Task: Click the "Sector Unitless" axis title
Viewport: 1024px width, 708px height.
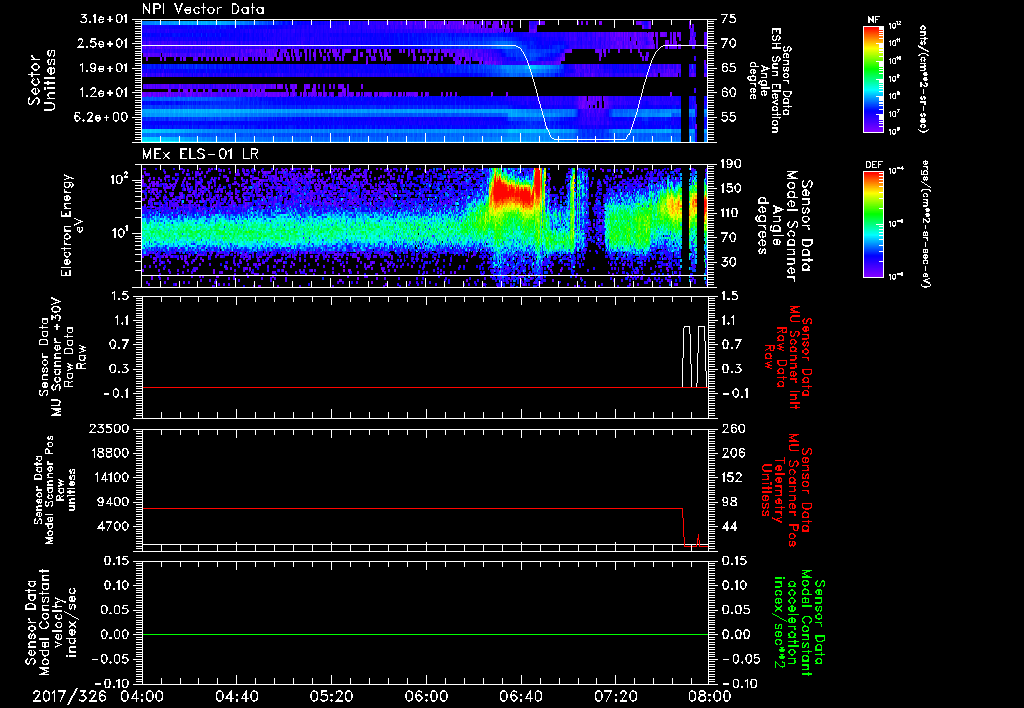Action: click(42, 80)
